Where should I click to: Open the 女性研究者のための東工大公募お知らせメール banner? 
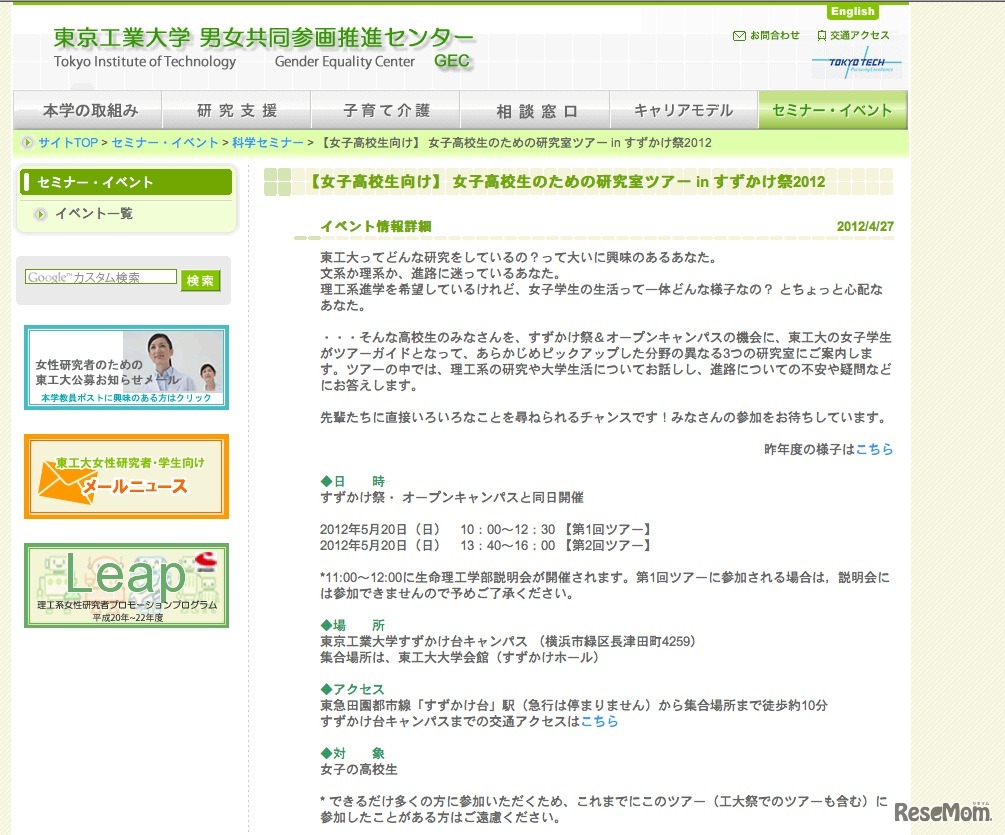click(x=126, y=367)
